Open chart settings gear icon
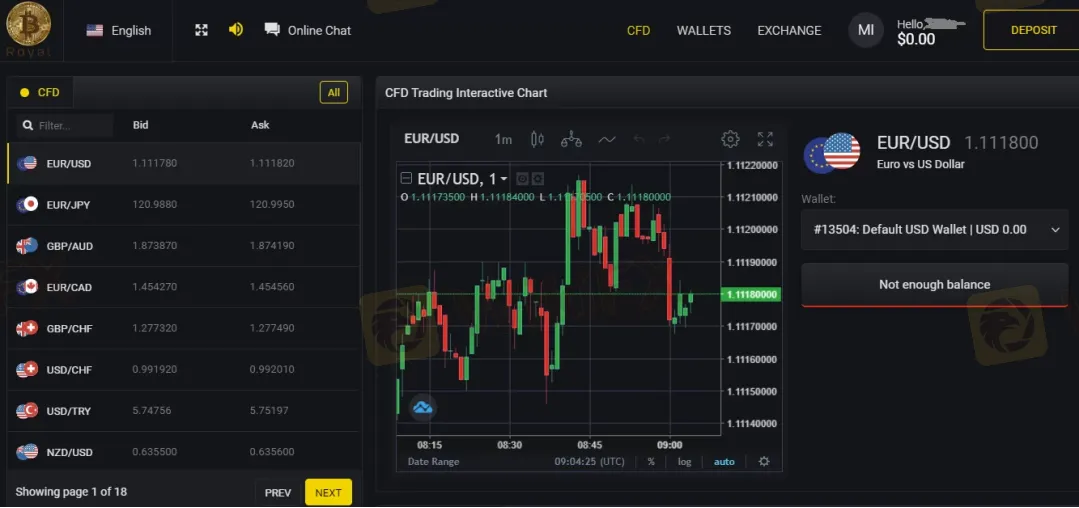The height and width of the screenshot is (508, 1079). pyautogui.click(x=730, y=139)
